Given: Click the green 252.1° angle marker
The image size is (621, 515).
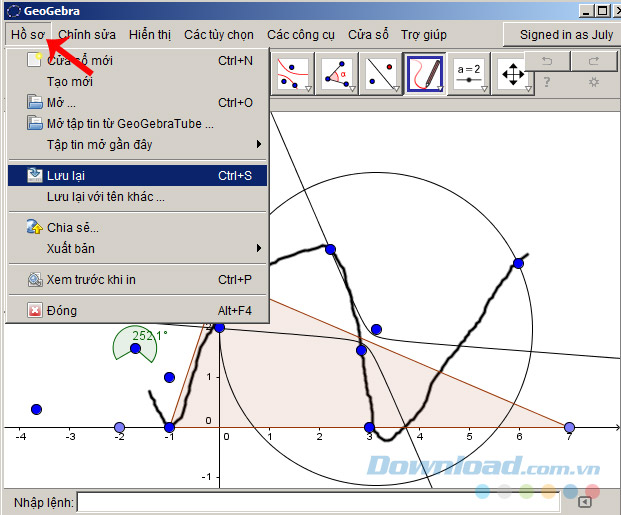Looking at the screenshot, I should pos(135,343).
